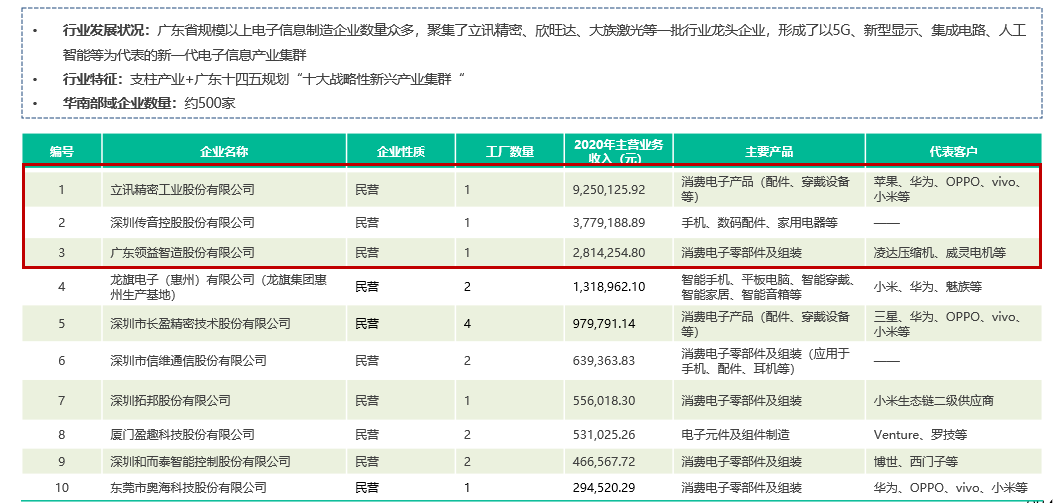This screenshot has height=503, width=1059.
Task: Click the Venture、罗技等 customer cell
Action: click(920, 435)
